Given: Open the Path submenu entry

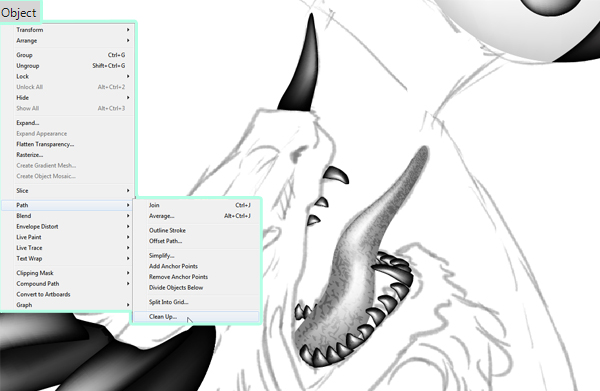Looking at the screenshot, I should (x=67, y=205).
